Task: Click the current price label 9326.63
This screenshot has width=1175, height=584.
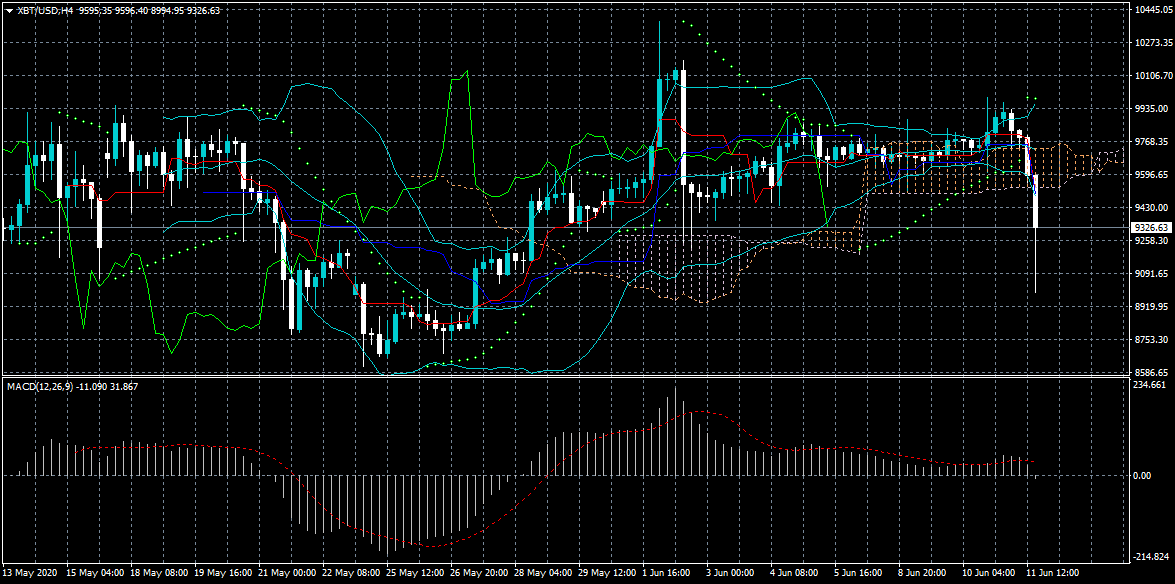Action: (x=1151, y=228)
